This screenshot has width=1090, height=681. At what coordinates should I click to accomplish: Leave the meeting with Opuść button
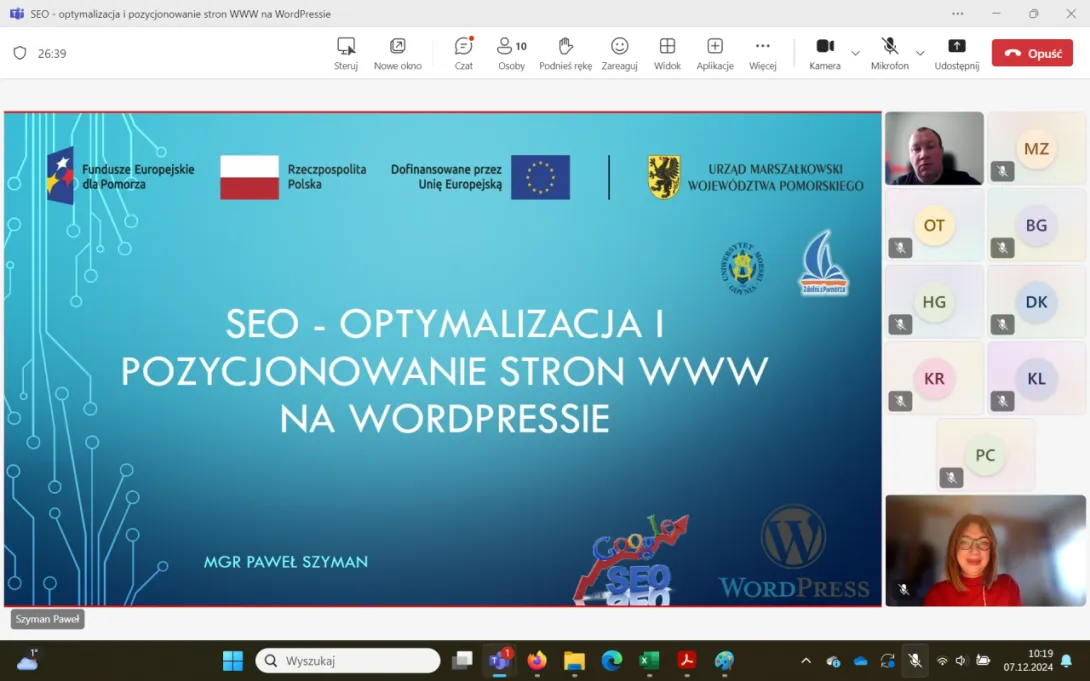(x=1032, y=53)
